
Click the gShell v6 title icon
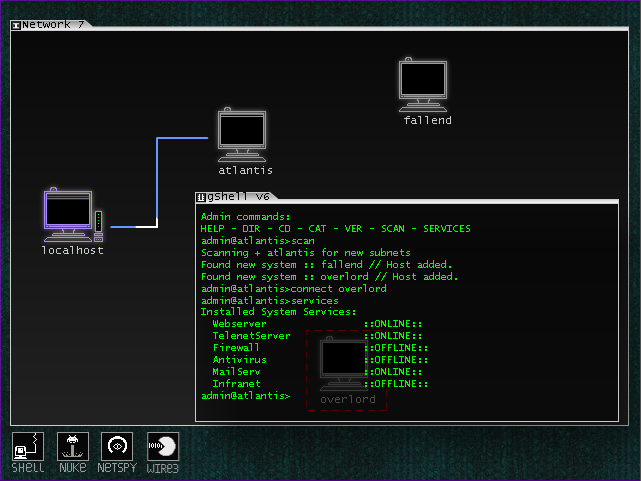click(201, 196)
